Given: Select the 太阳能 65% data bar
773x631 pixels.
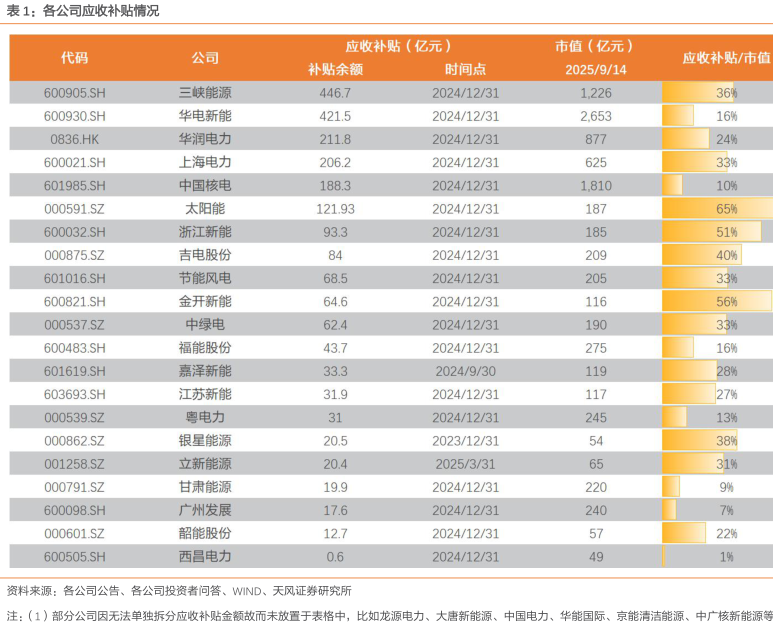Looking at the screenshot, I should pyautogui.click(x=717, y=209).
